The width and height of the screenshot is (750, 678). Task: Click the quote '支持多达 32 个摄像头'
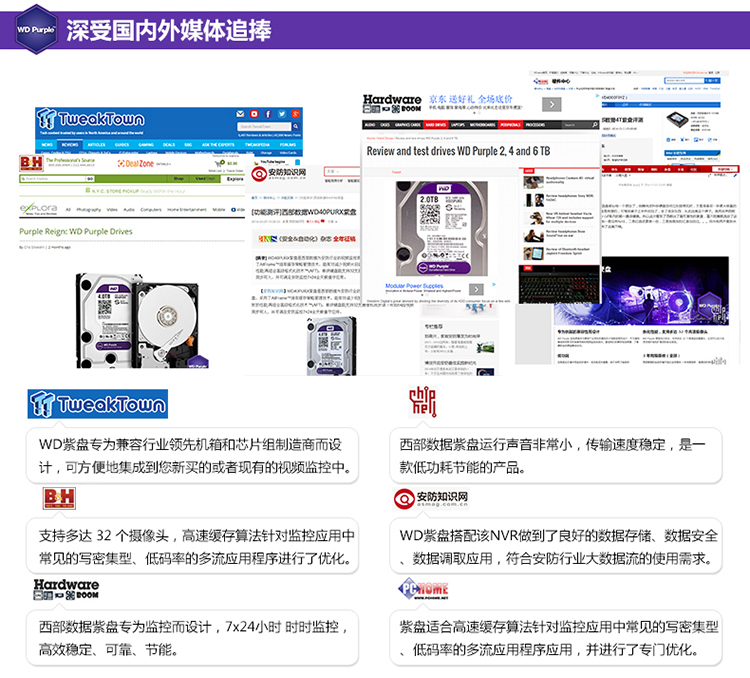(x=193, y=546)
